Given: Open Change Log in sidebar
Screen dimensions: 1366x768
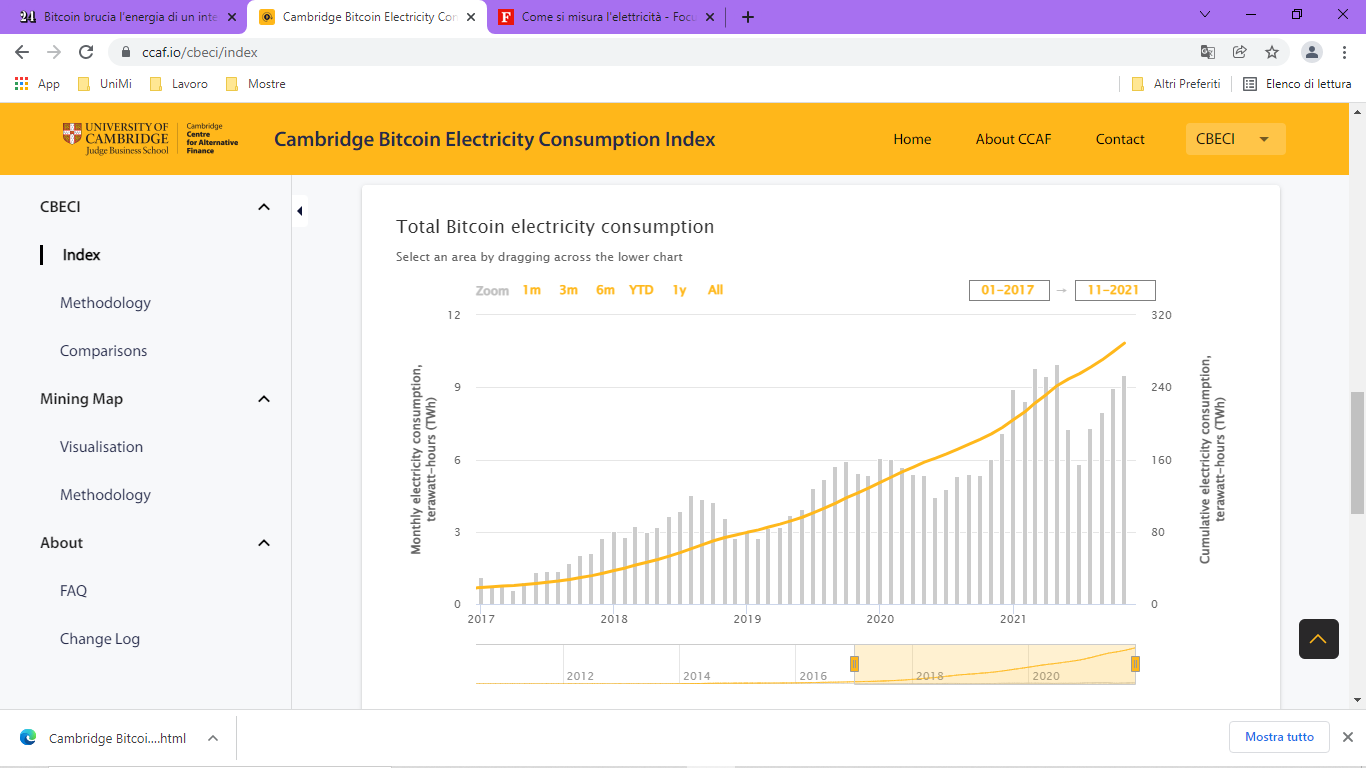Looking at the screenshot, I should point(99,639).
